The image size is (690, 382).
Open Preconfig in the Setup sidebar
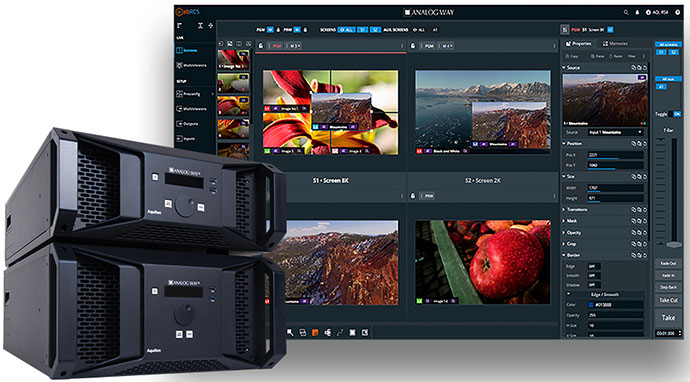click(188, 94)
